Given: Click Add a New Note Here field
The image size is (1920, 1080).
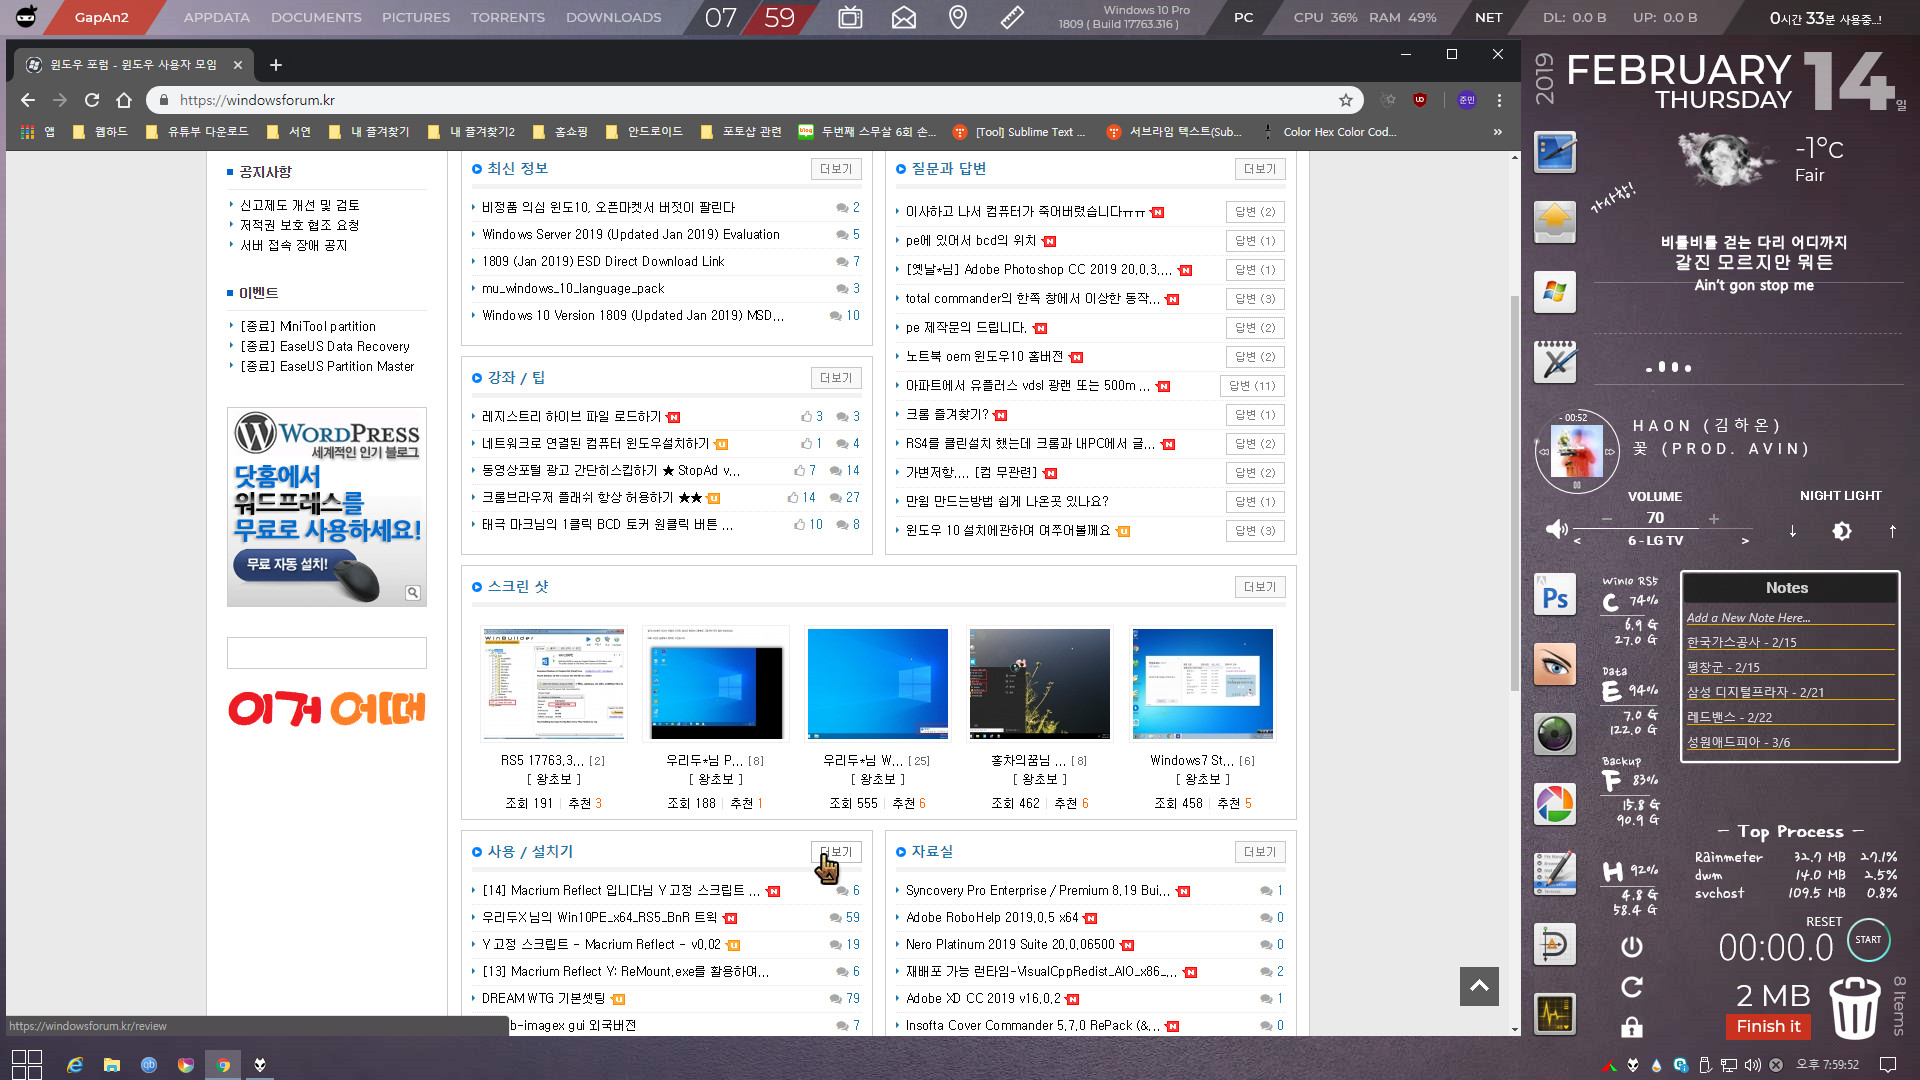Looking at the screenshot, I should pos(1790,618).
